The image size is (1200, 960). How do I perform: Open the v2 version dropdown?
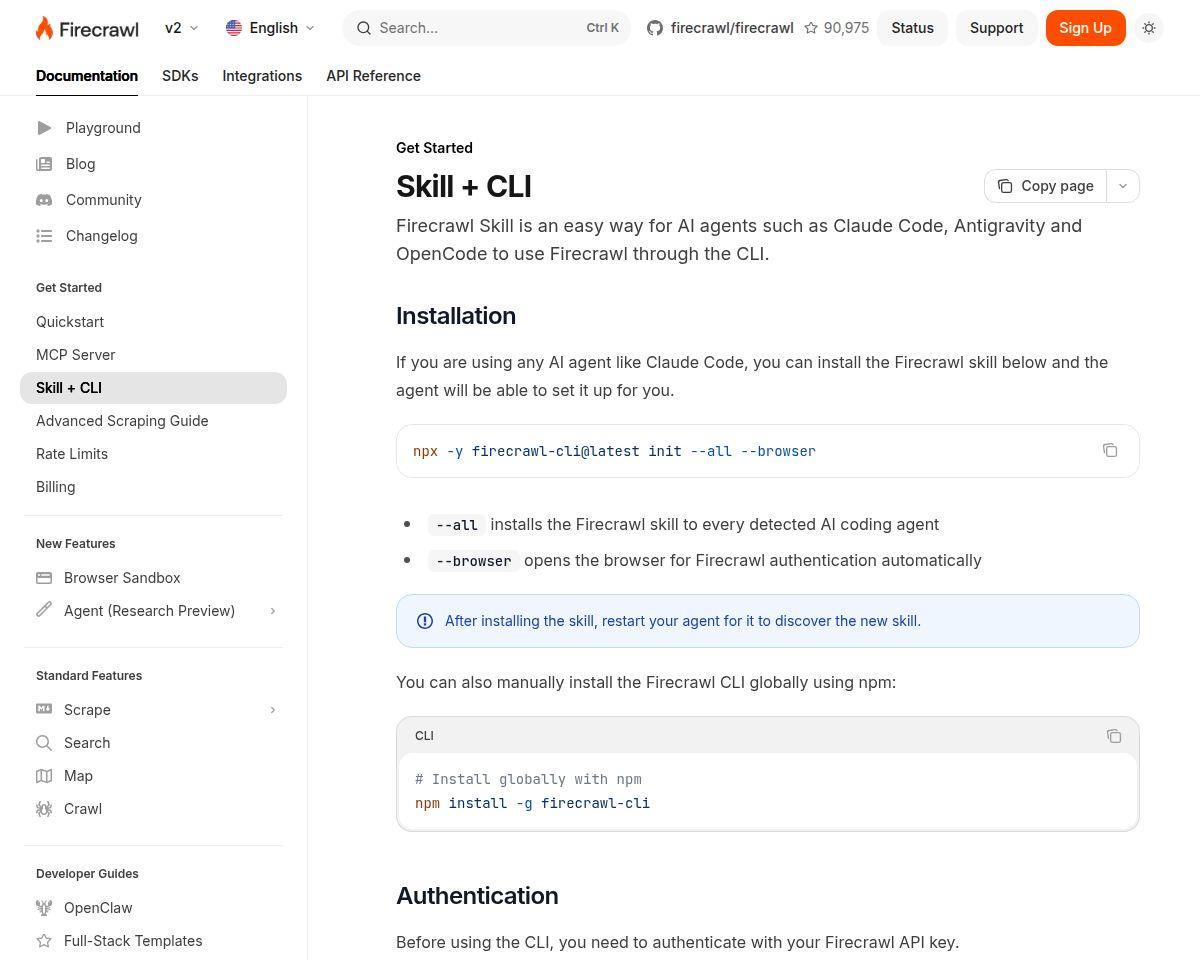click(181, 28)
